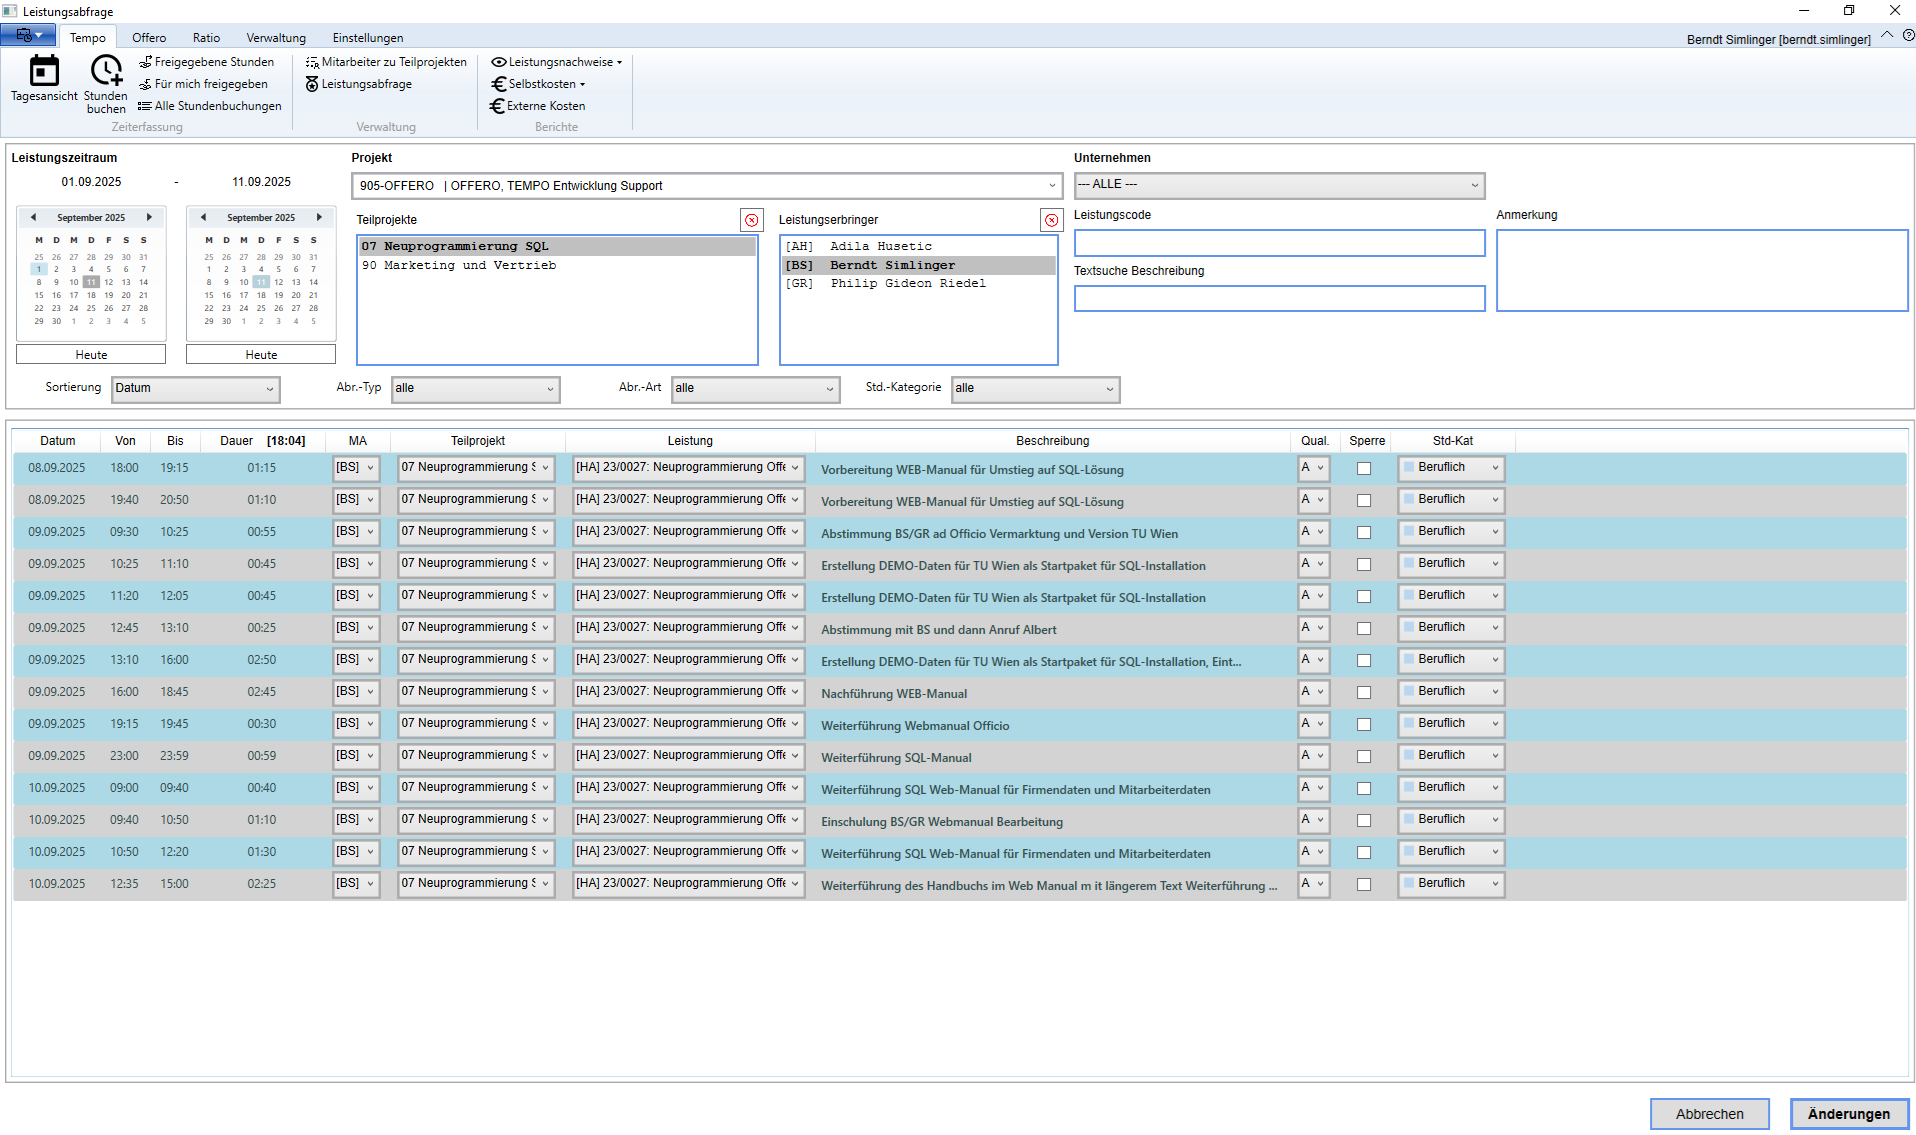Toggle Sperre for 08.09.2025 19:40 entry
1916x1135 pixels.
(1363, 501)
